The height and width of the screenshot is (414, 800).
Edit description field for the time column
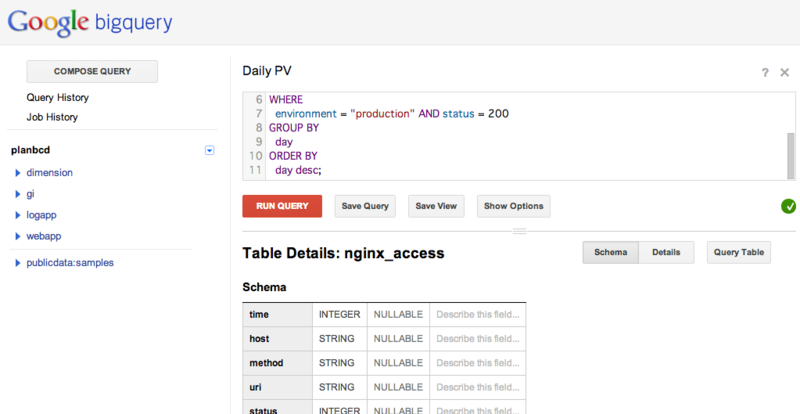coord(478,314)
